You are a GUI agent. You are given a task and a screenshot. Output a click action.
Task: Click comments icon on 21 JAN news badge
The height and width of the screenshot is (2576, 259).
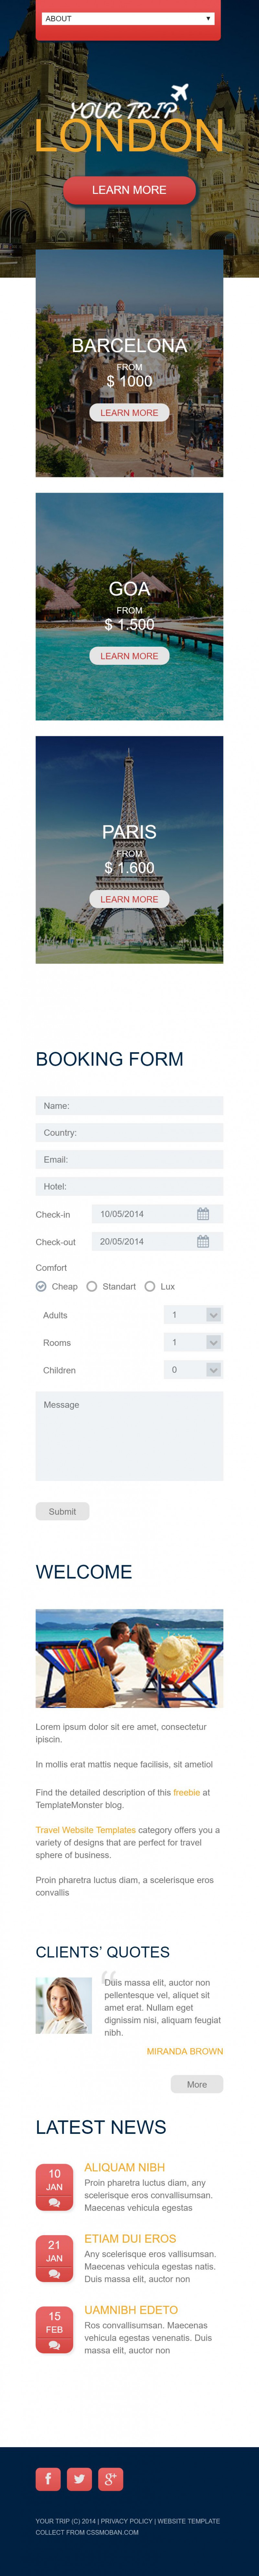pos(54,2273)
